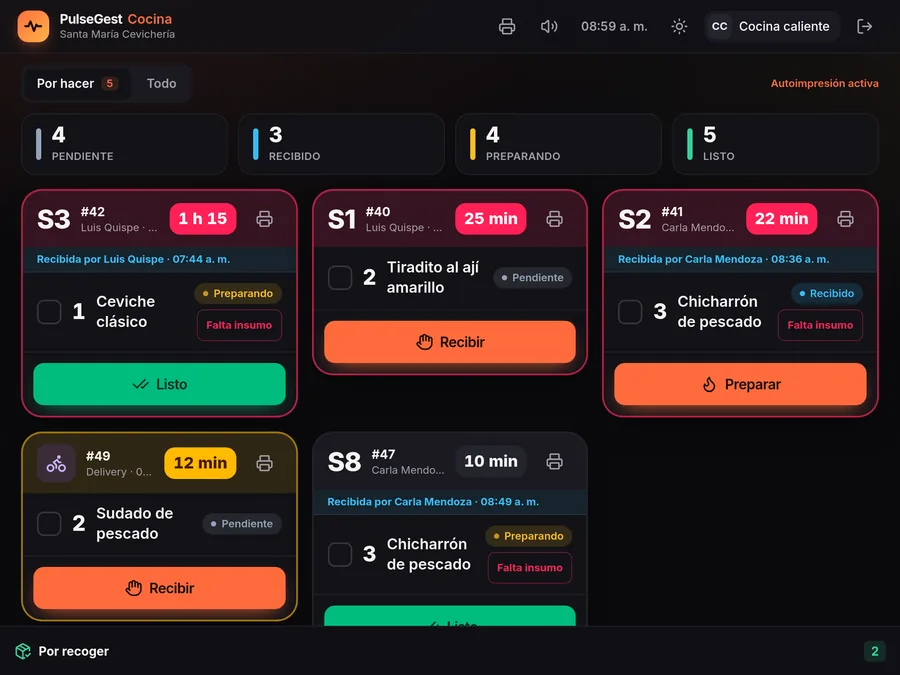Click the Autoimpresión activa link

click(824, 83)
